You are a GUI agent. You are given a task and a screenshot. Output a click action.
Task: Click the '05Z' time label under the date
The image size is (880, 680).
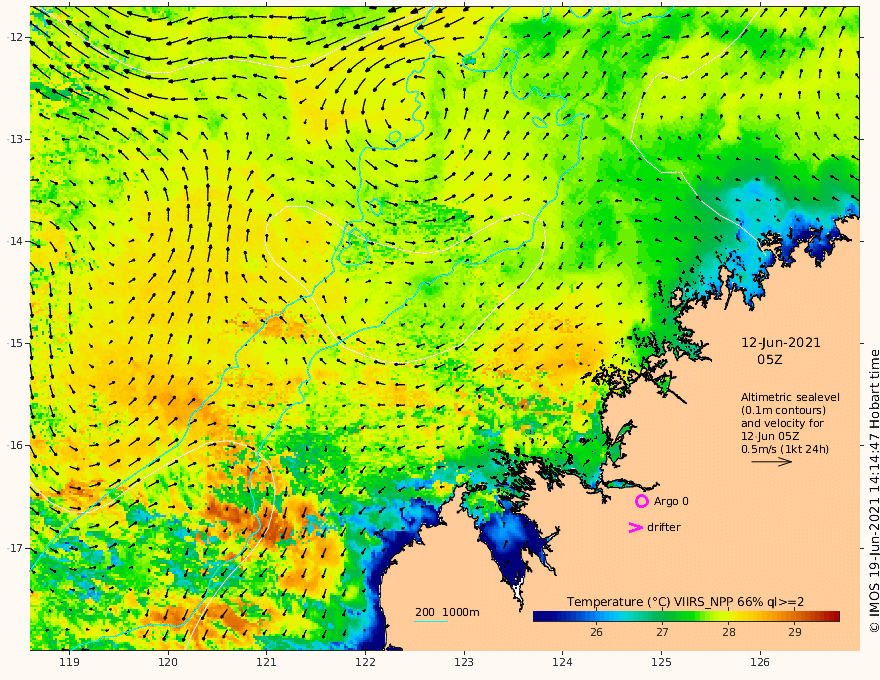(x=769, y=360)
